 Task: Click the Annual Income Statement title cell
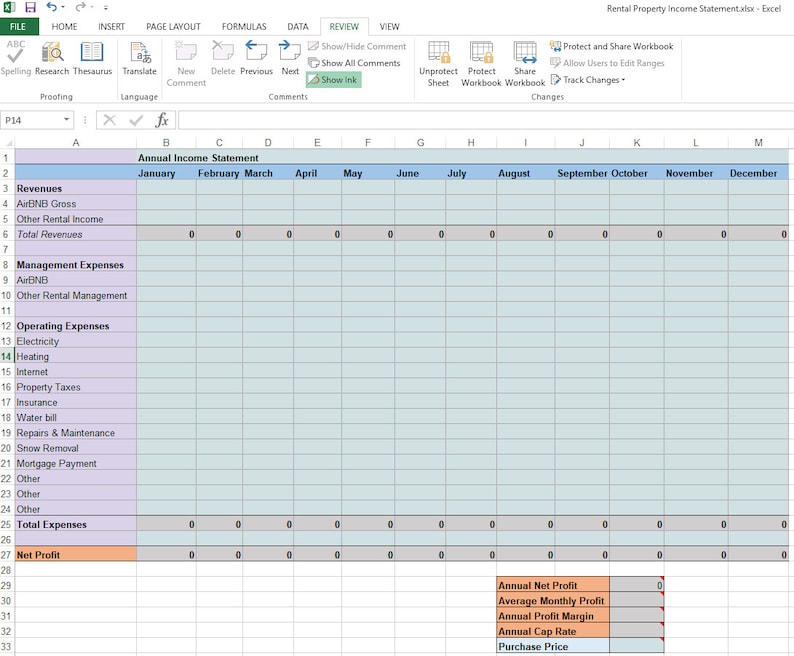coord(198,158)
